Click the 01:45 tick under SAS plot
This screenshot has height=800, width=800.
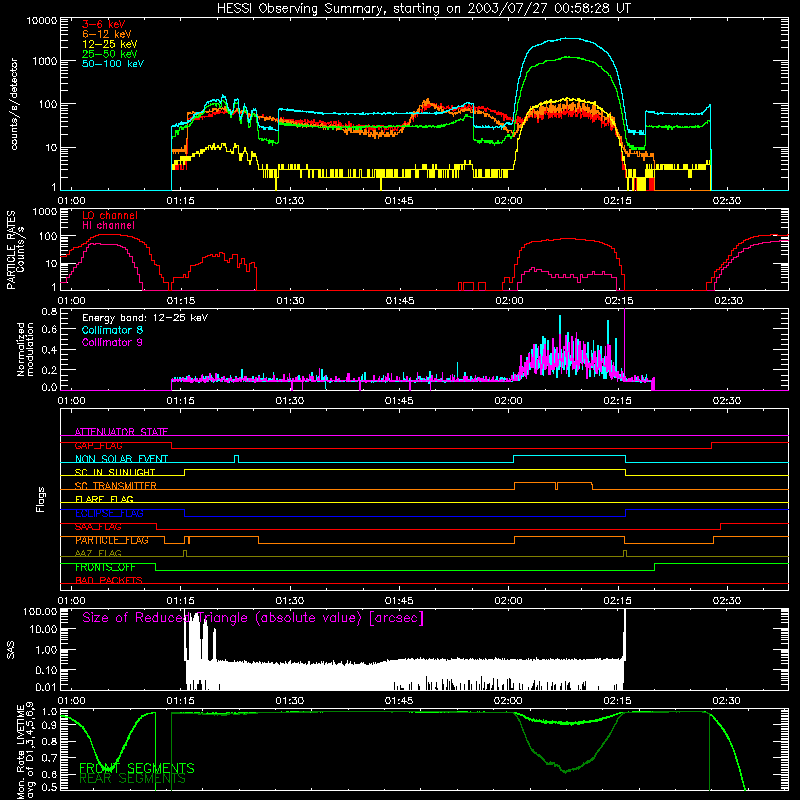(399, 701)
